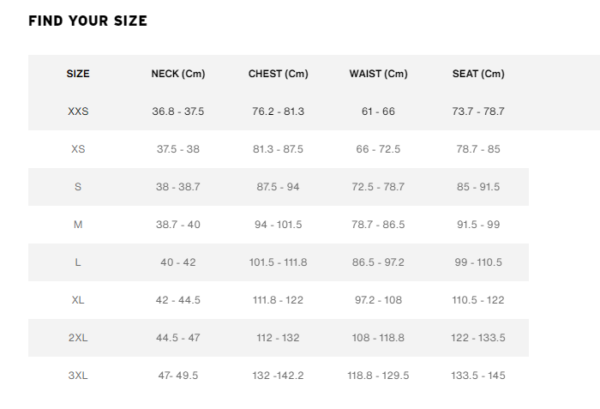Screen dimensions: 600x409
Task: Click the XL size row label
Action: click(x=78, y=300)
